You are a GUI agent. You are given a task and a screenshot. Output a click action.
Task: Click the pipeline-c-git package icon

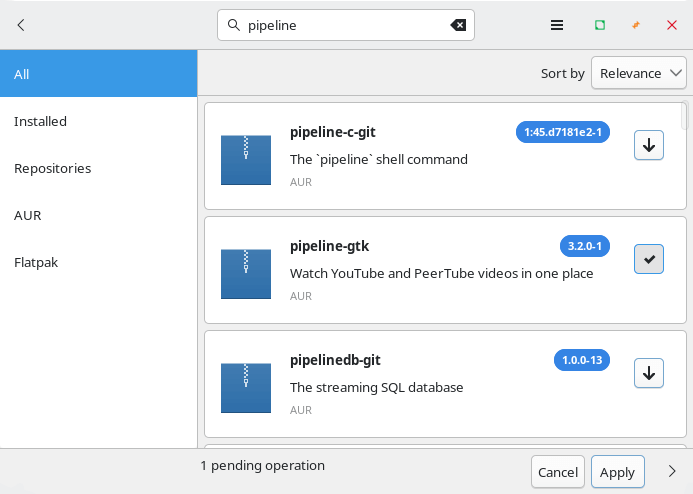tap(246, 160)
